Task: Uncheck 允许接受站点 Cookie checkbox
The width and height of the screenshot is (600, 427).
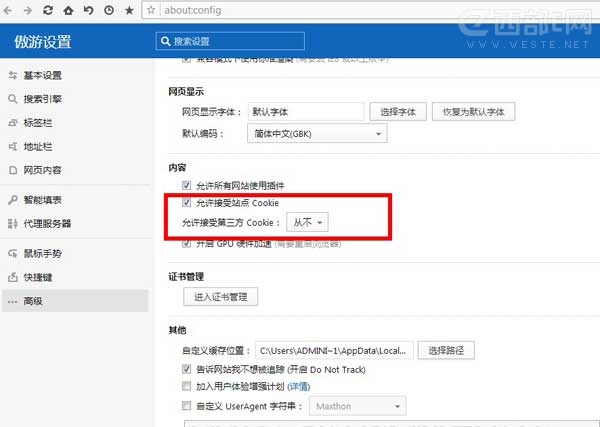Action: tap(187, 203)
